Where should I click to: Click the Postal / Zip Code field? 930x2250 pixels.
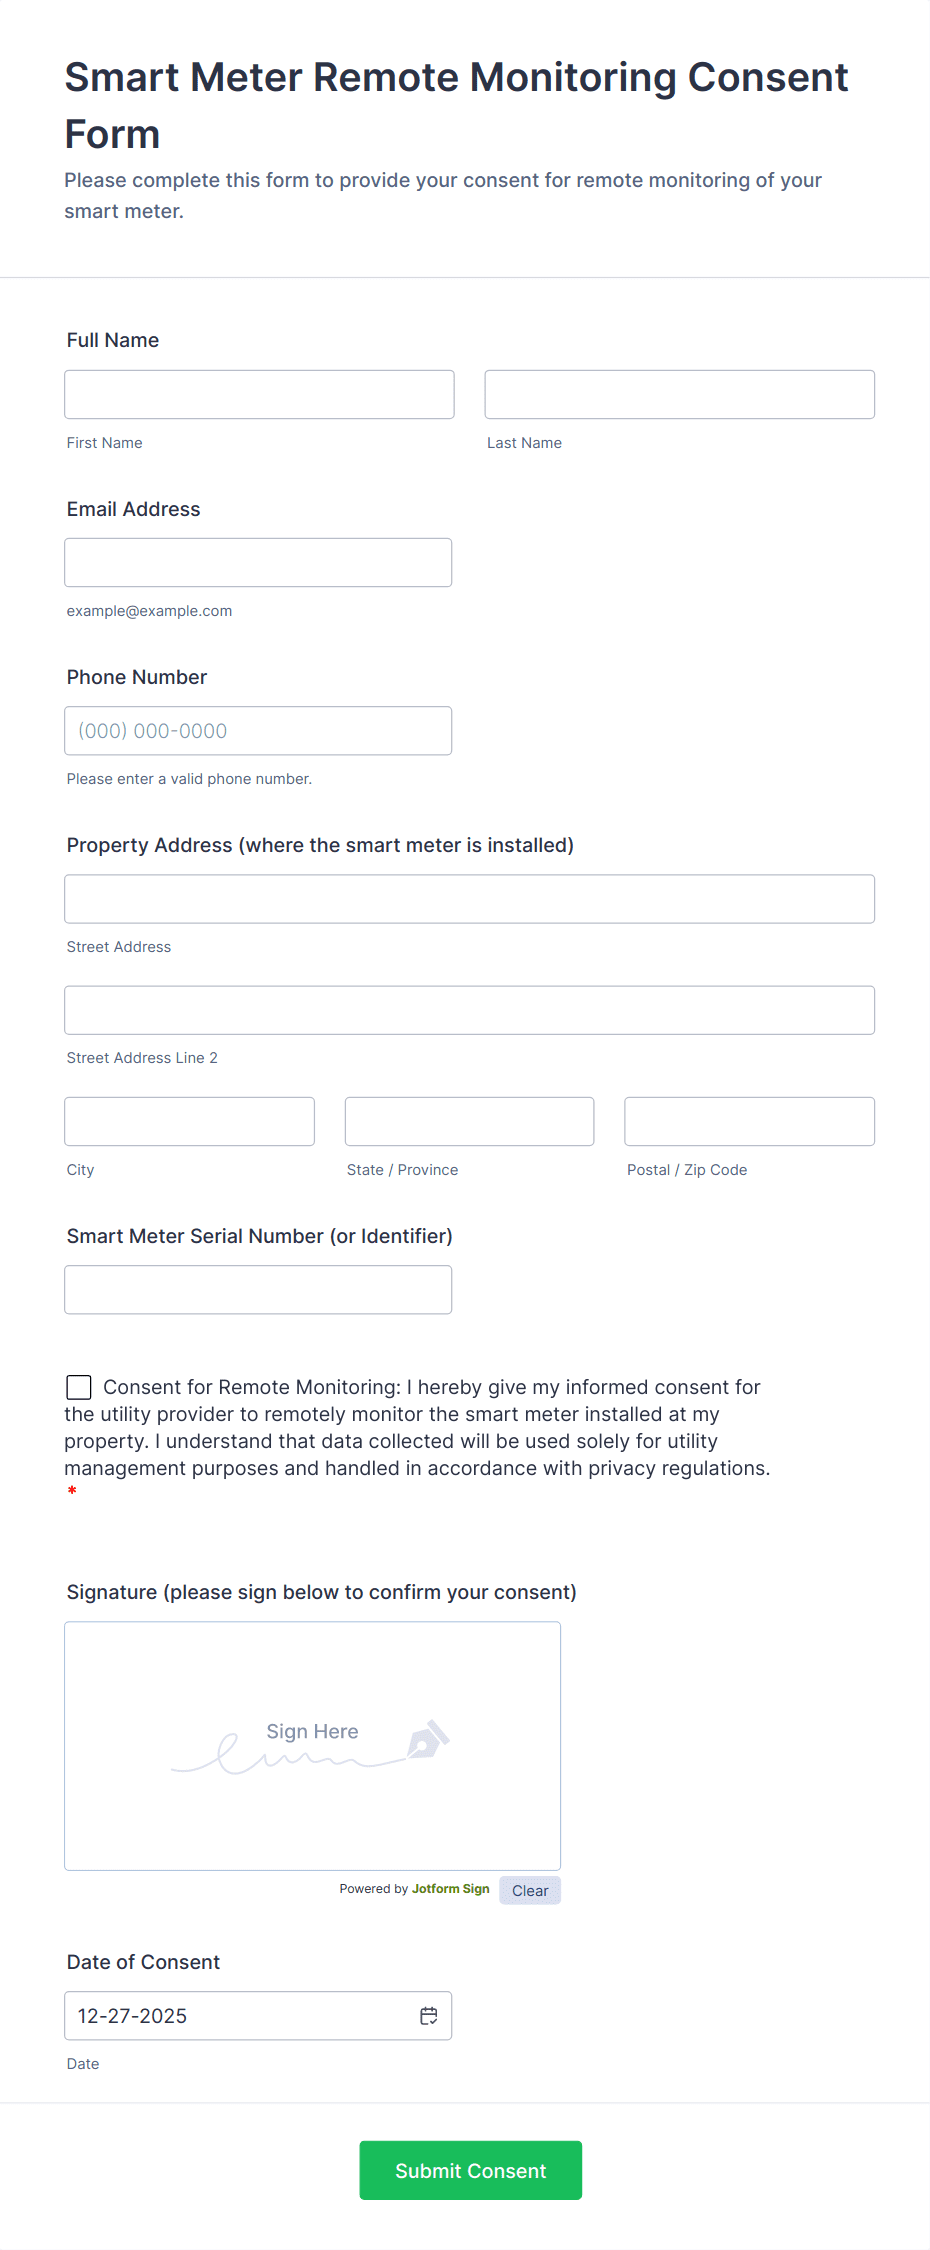point(749,1121)
